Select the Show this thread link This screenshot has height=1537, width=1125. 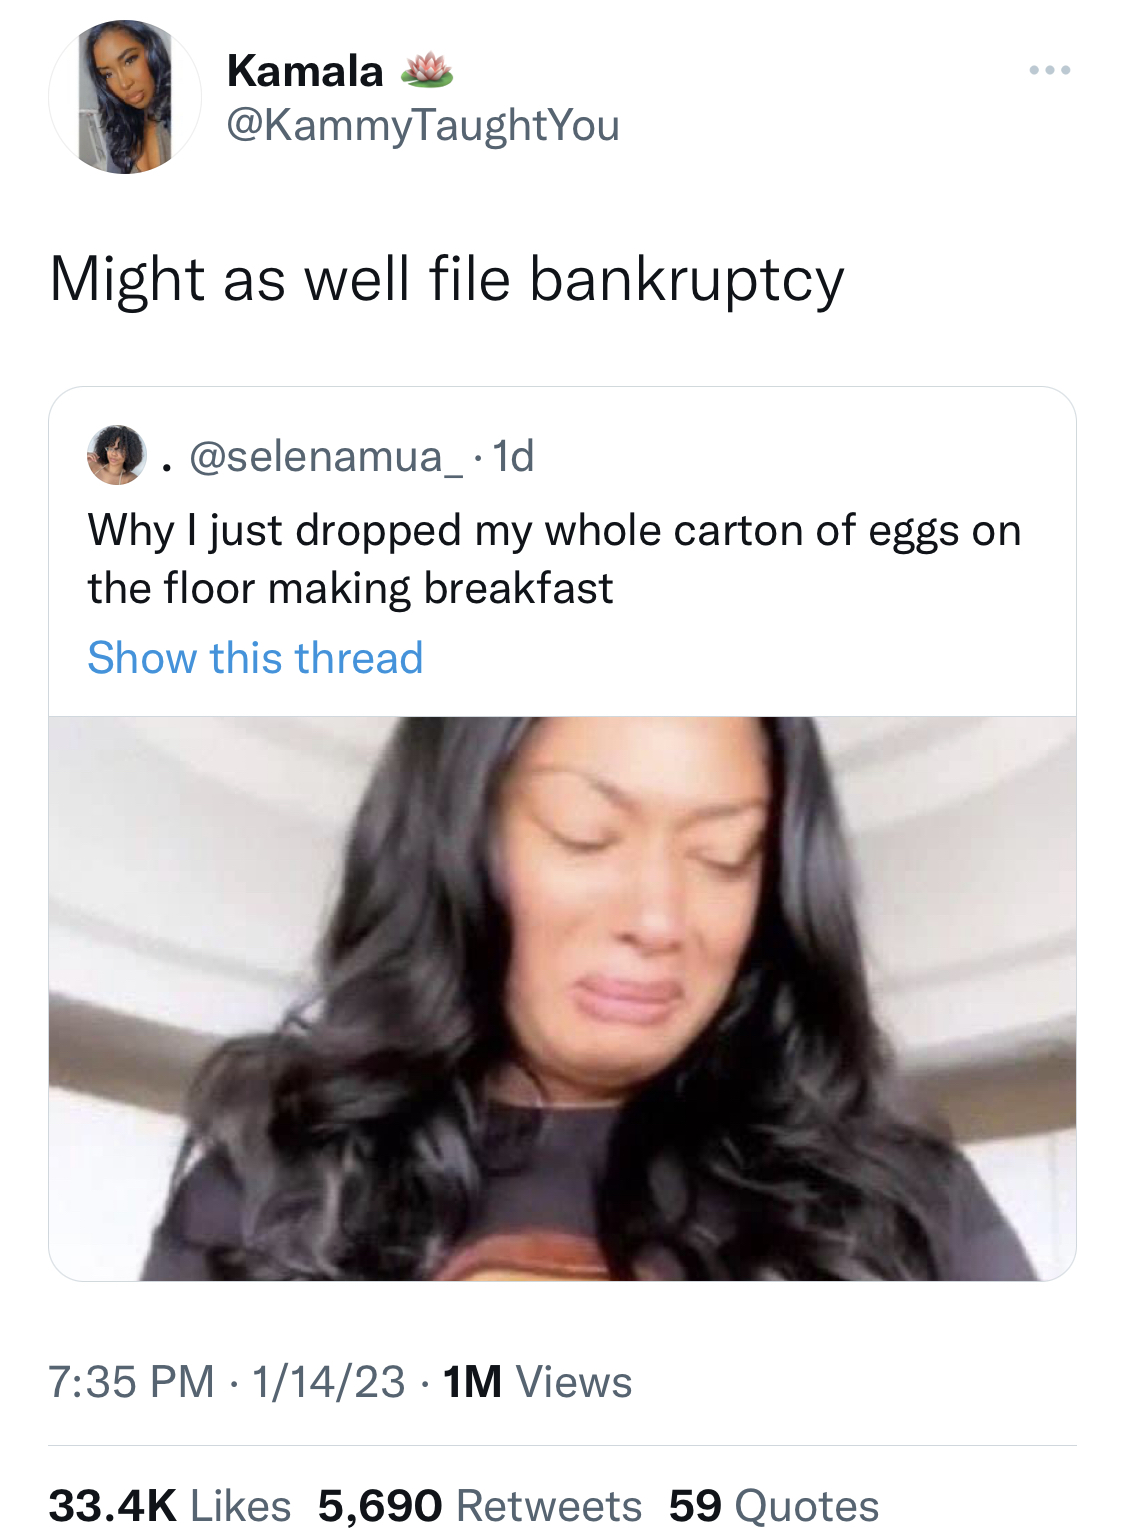256,658
